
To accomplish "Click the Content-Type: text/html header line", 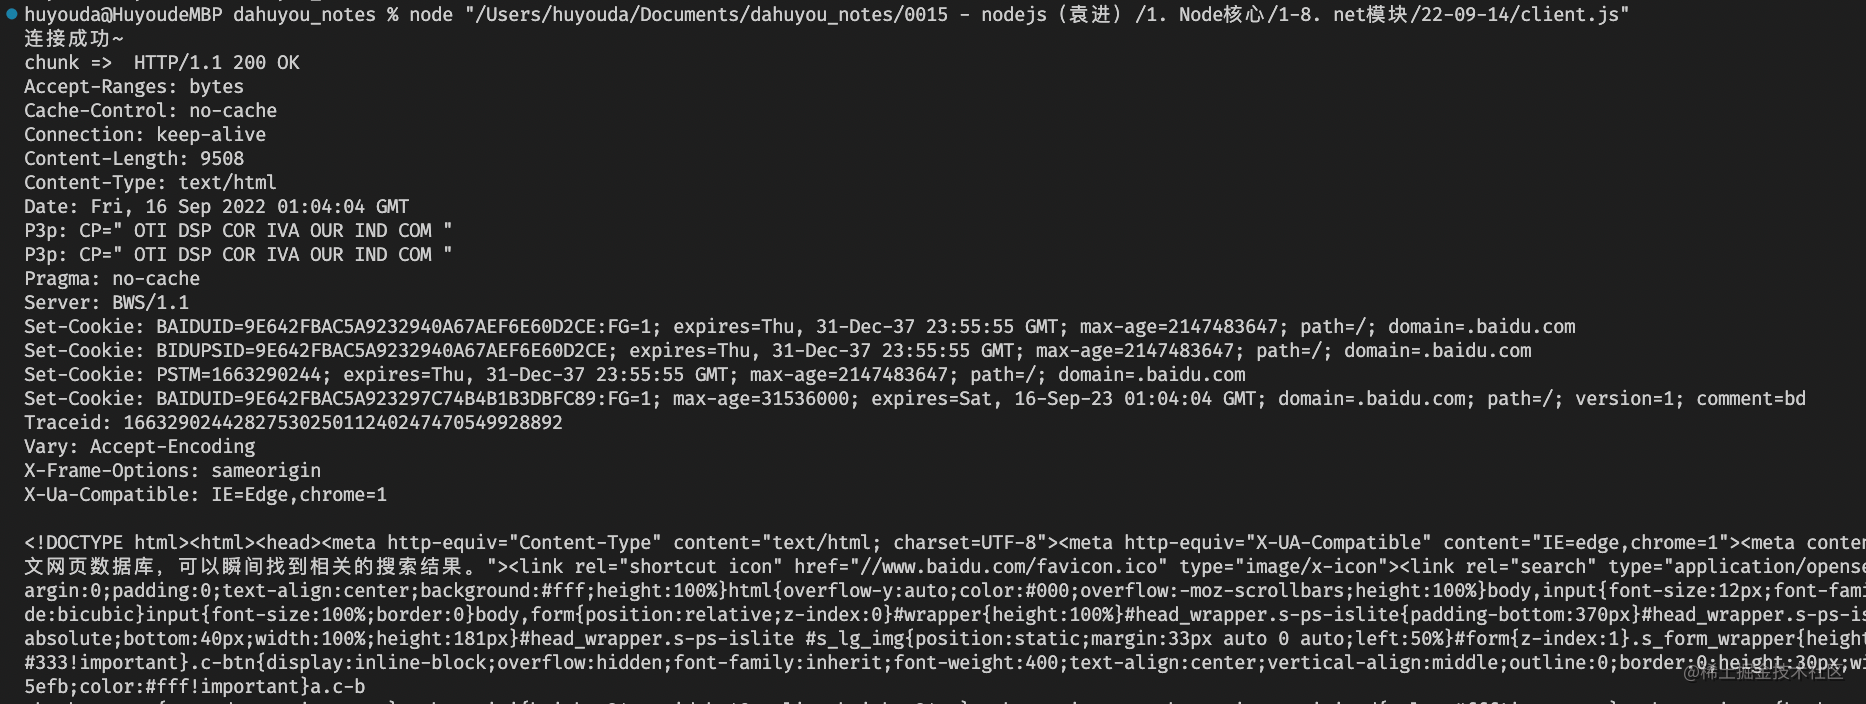I will 150,183.
